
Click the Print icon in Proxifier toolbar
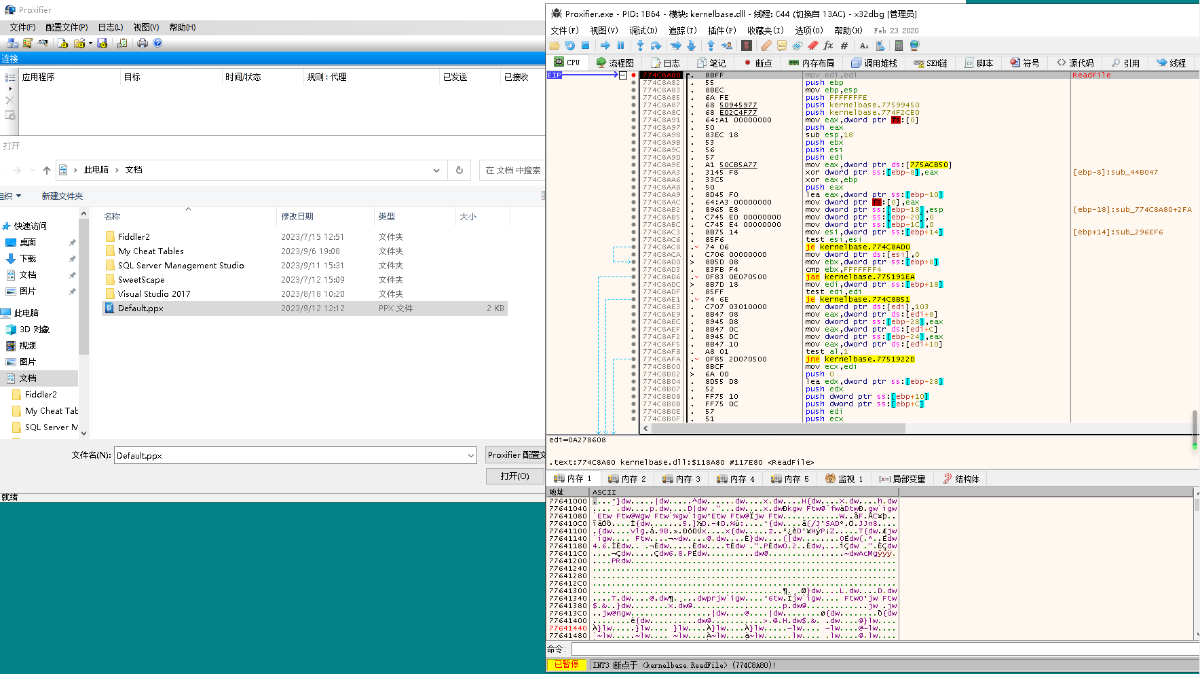pyautogui.click(x=142, y=43)
